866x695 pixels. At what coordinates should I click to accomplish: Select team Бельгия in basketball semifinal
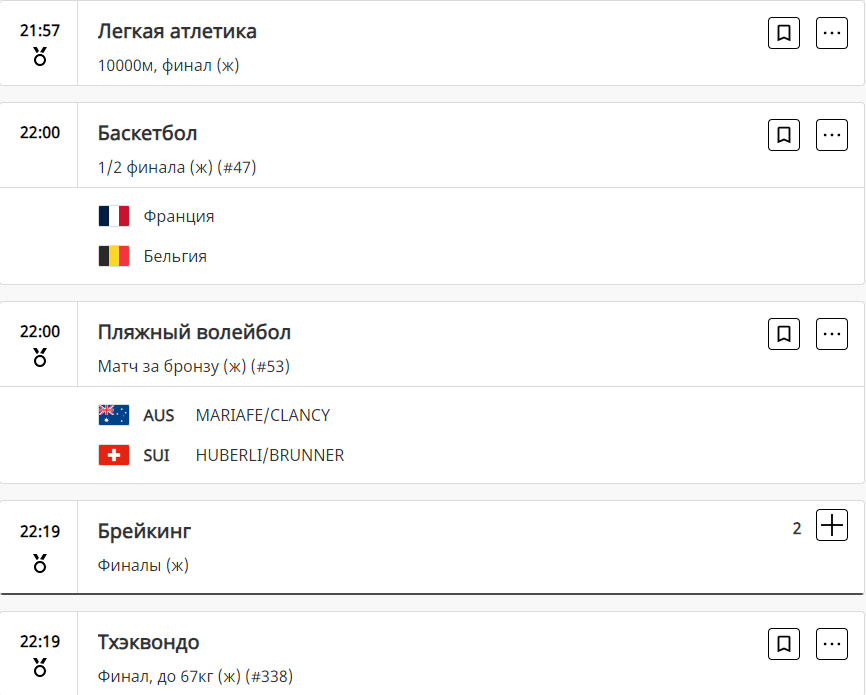(x=175, y=256)
